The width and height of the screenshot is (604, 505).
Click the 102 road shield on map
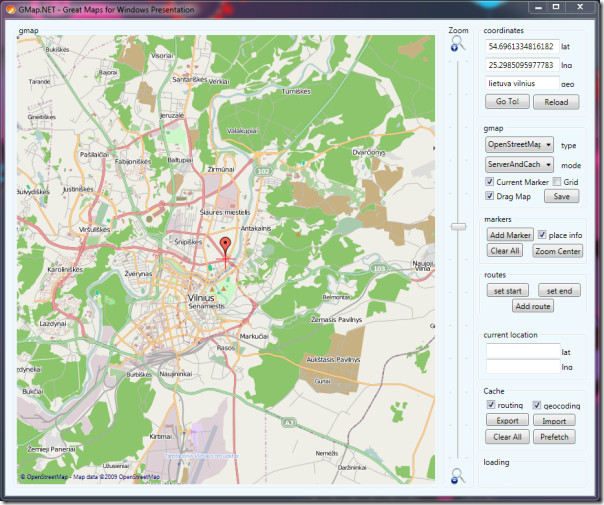click(x=263, y=171)
